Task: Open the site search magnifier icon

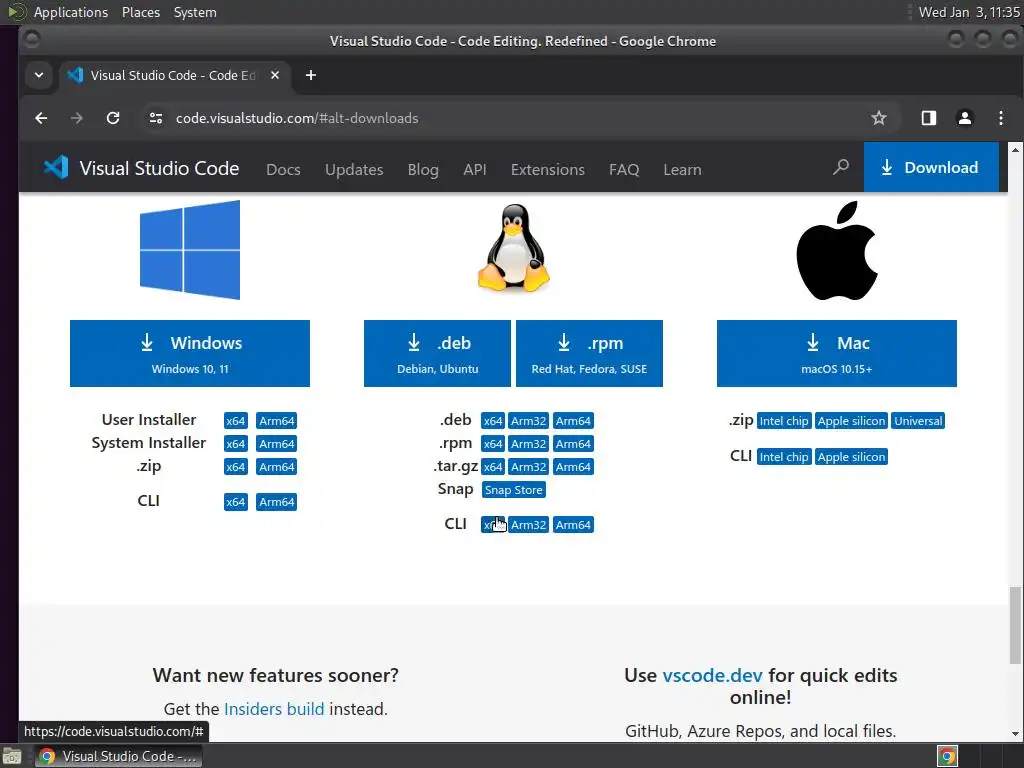Action: tap(841, 167)
